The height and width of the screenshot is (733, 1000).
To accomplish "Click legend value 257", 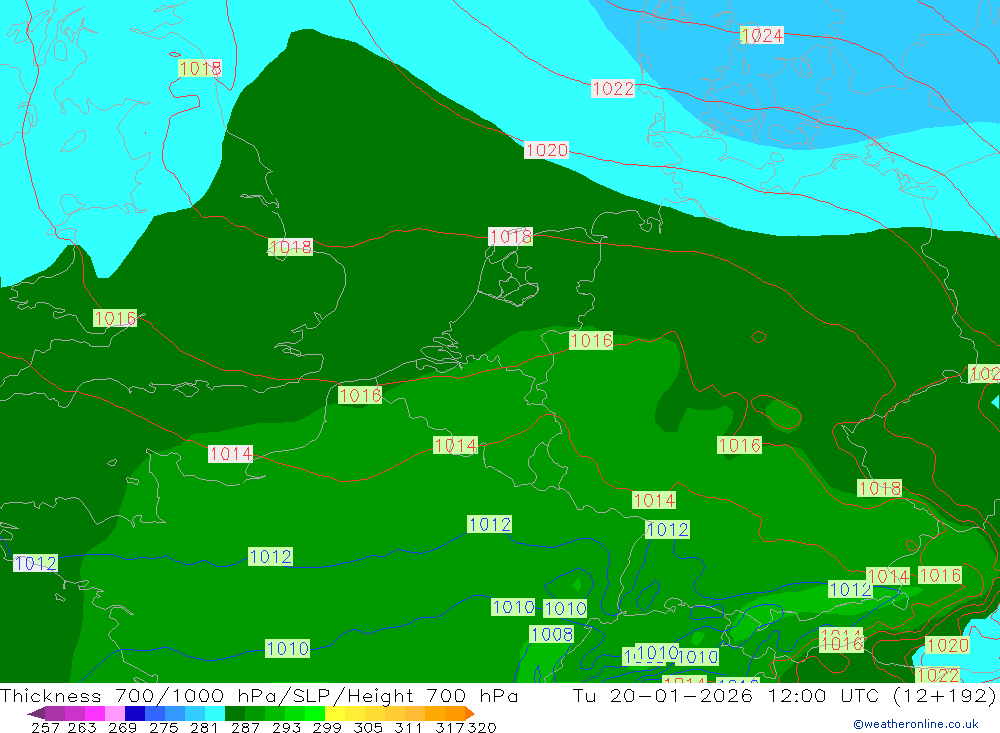I will (45, 727).
